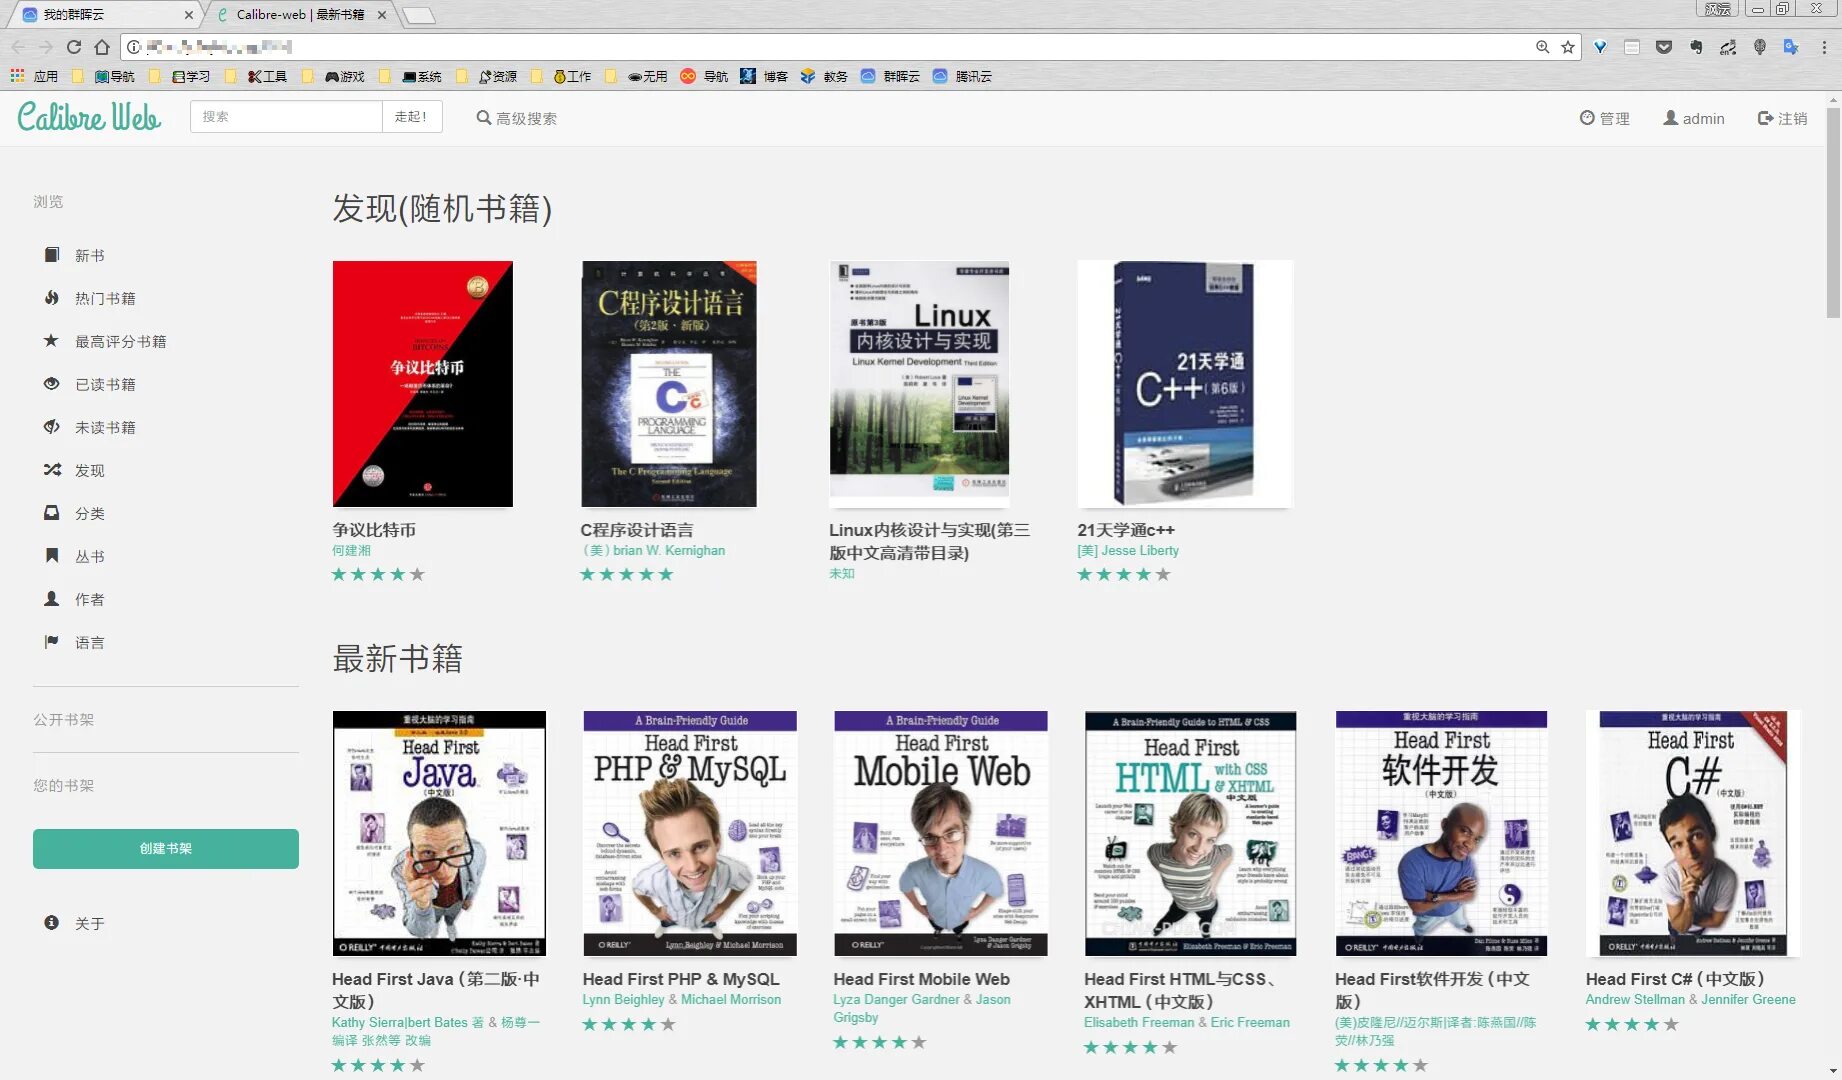
Task: Select the crossed-eye icon for 未读书籍
Action: 52,427
